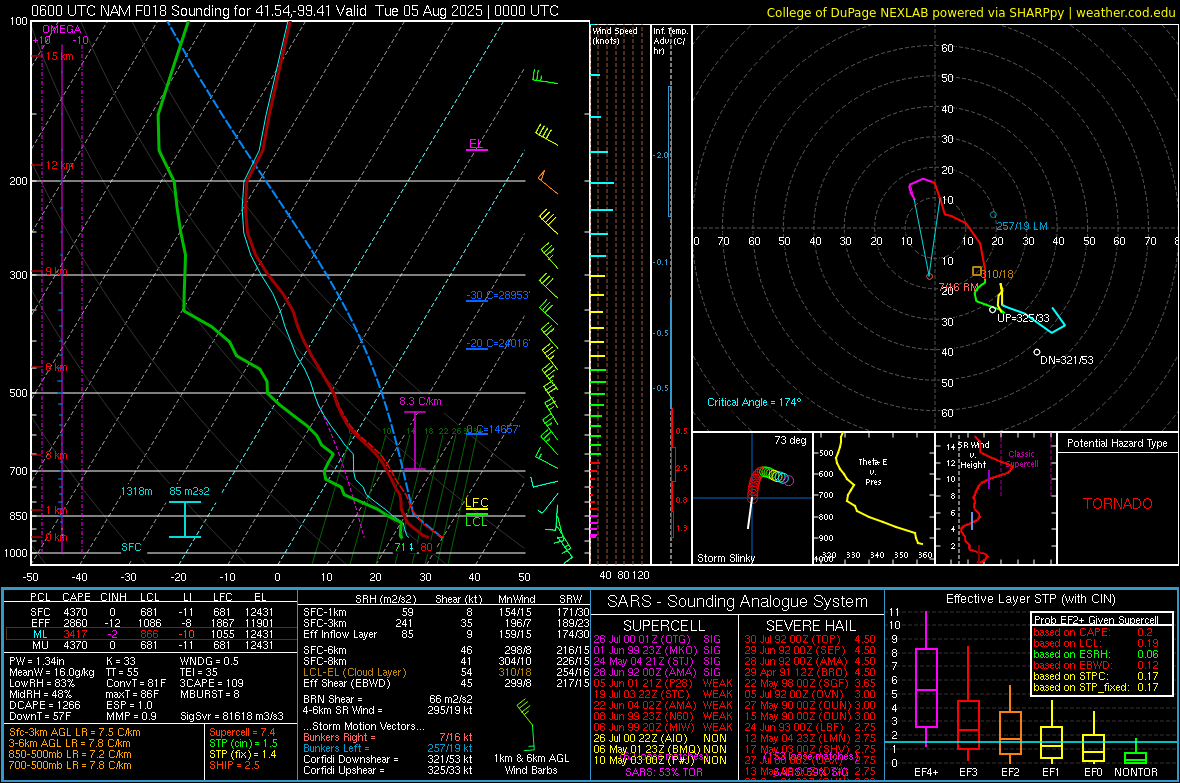Click the 'Effective Layer STP (with CIN)' title
Viewport: 1180px width, 783px height.
point(1030,599)
